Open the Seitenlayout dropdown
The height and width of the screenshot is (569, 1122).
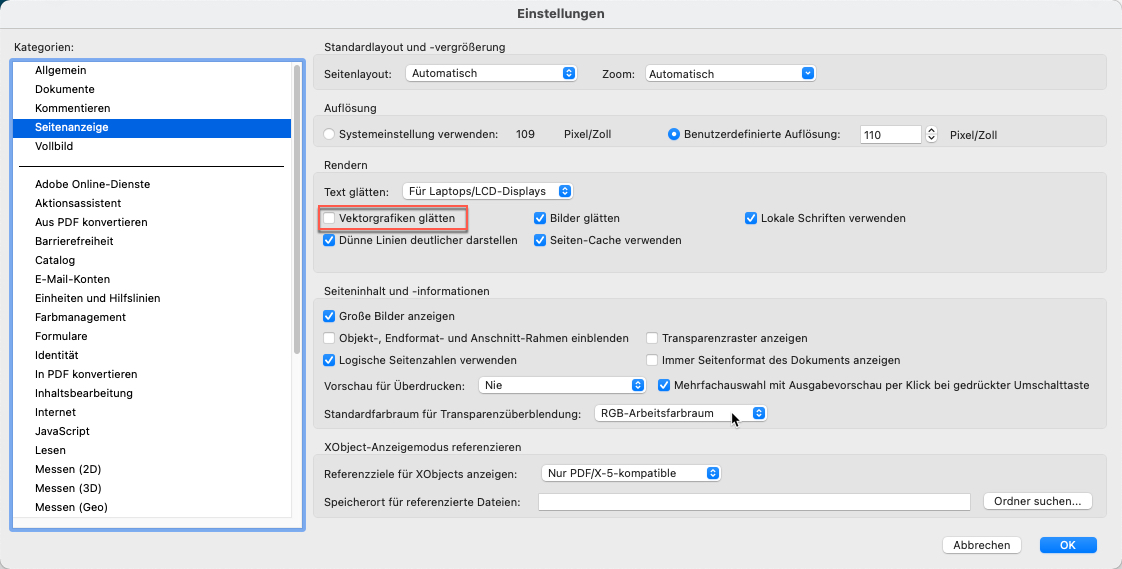tap(491, 73)
